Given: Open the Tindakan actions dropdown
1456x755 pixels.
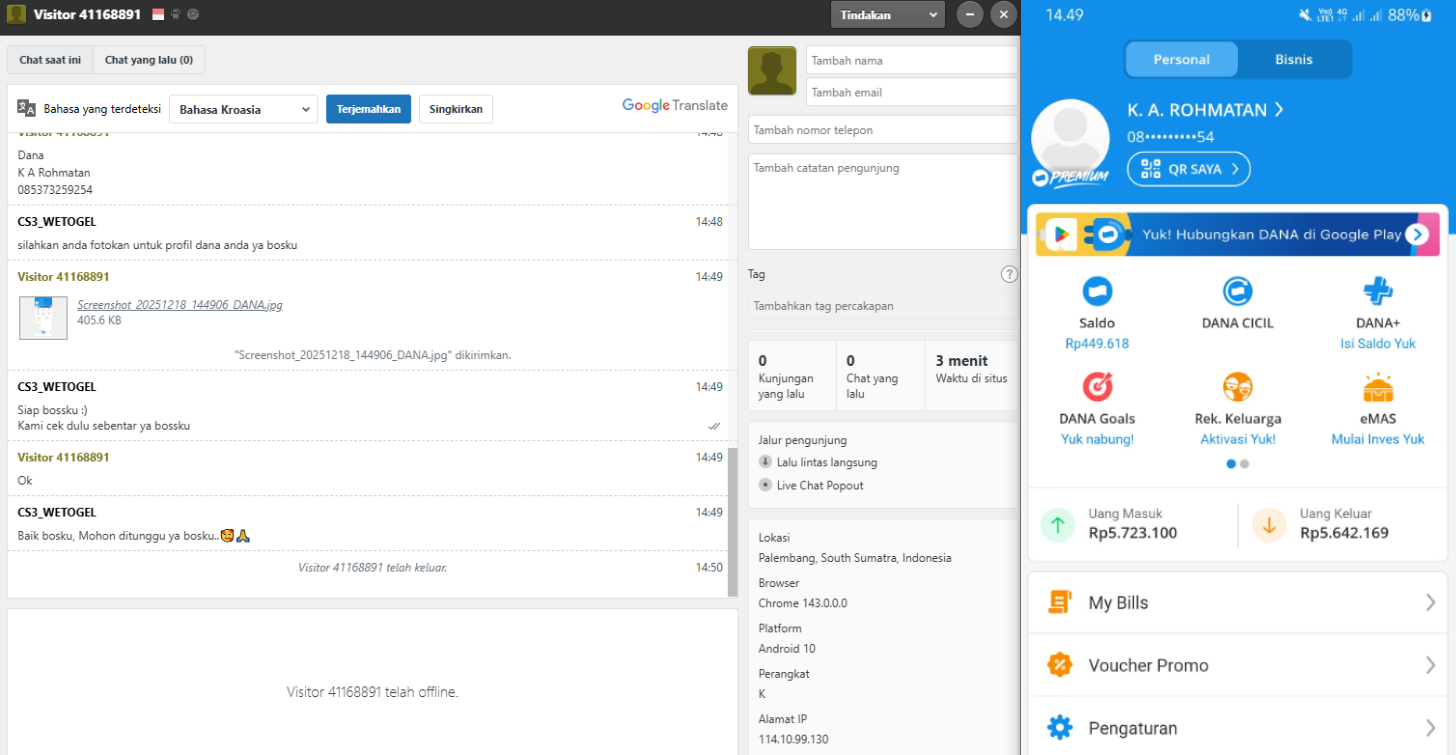Looking at the screenshot, I should (x=888, y=15).
